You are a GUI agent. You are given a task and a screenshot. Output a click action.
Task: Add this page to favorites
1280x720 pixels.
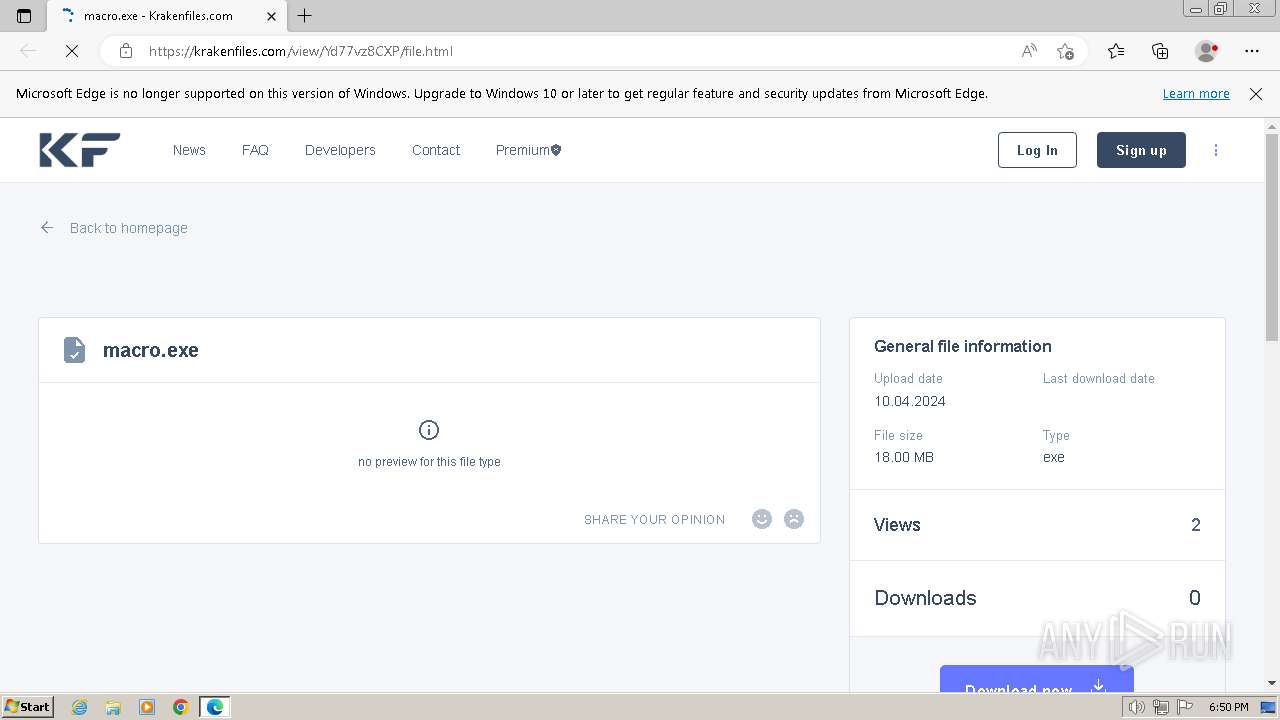click(1065, 51)
